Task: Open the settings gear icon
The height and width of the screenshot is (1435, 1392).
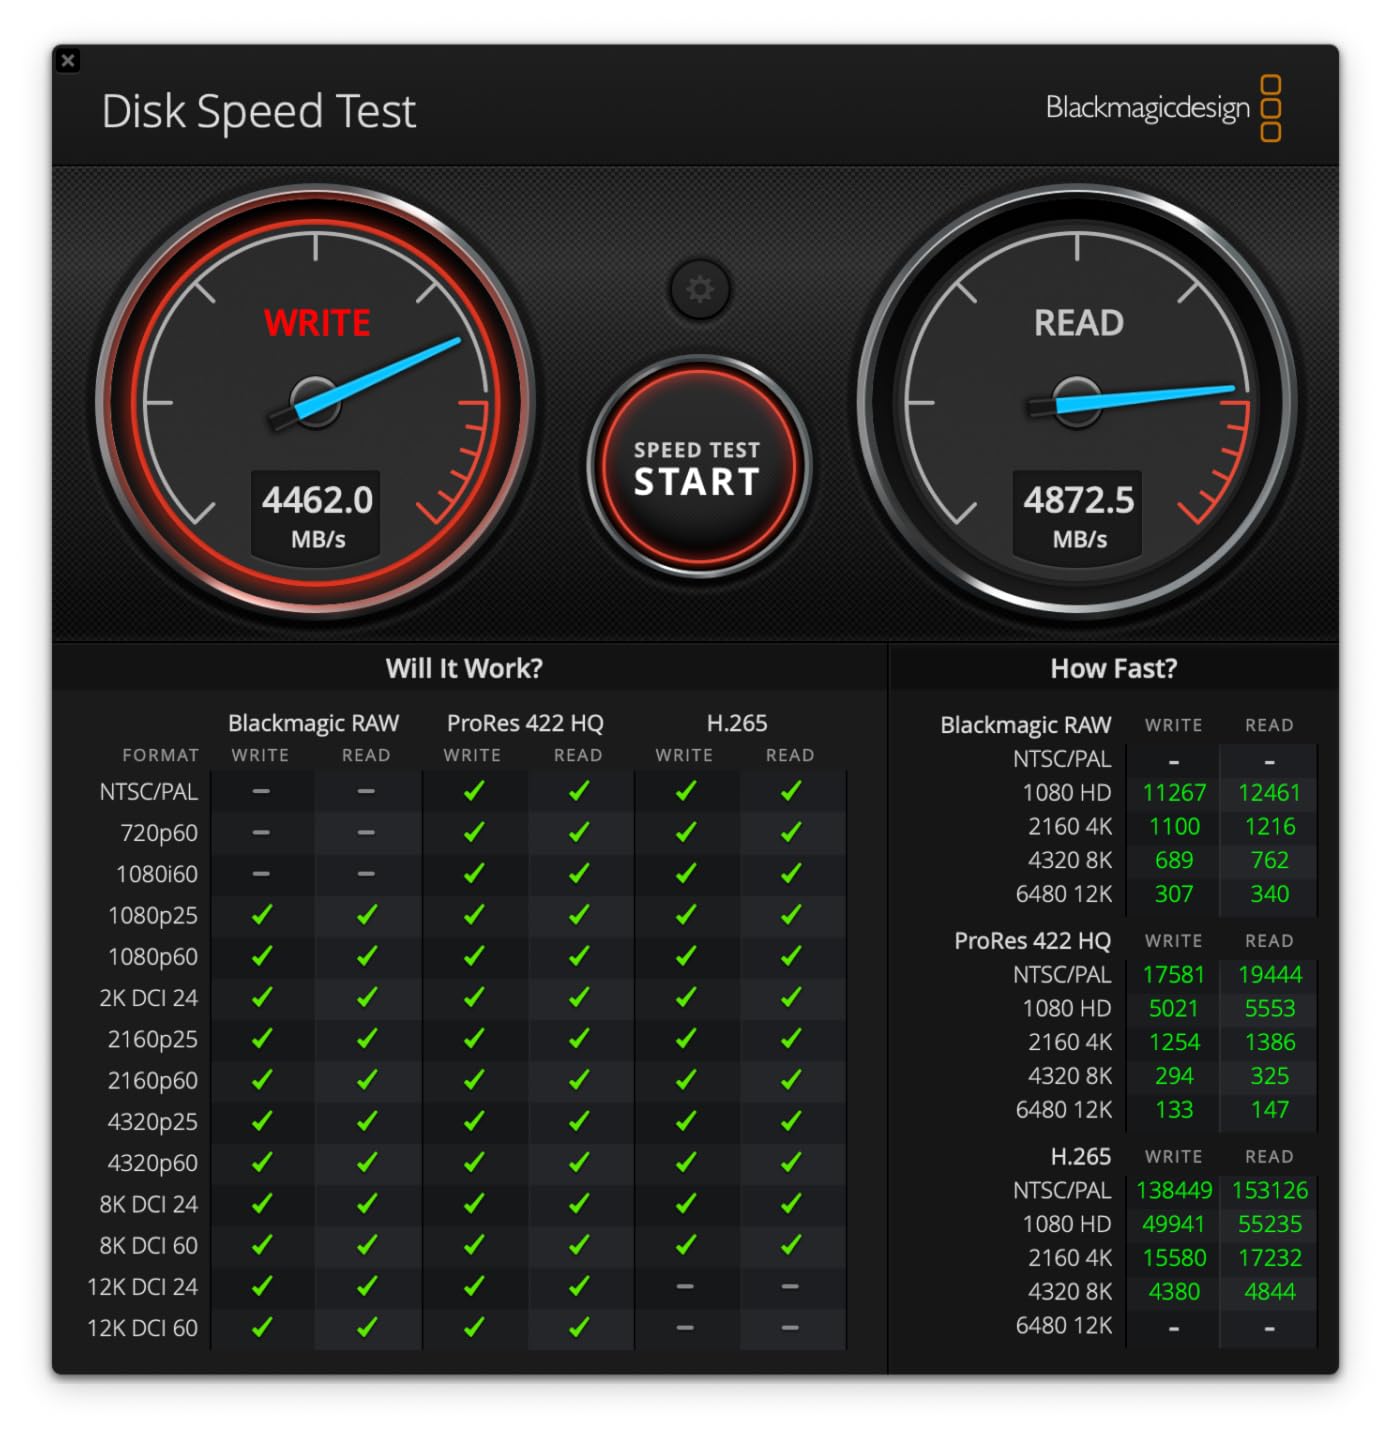Action: click(x=700, y=289)
